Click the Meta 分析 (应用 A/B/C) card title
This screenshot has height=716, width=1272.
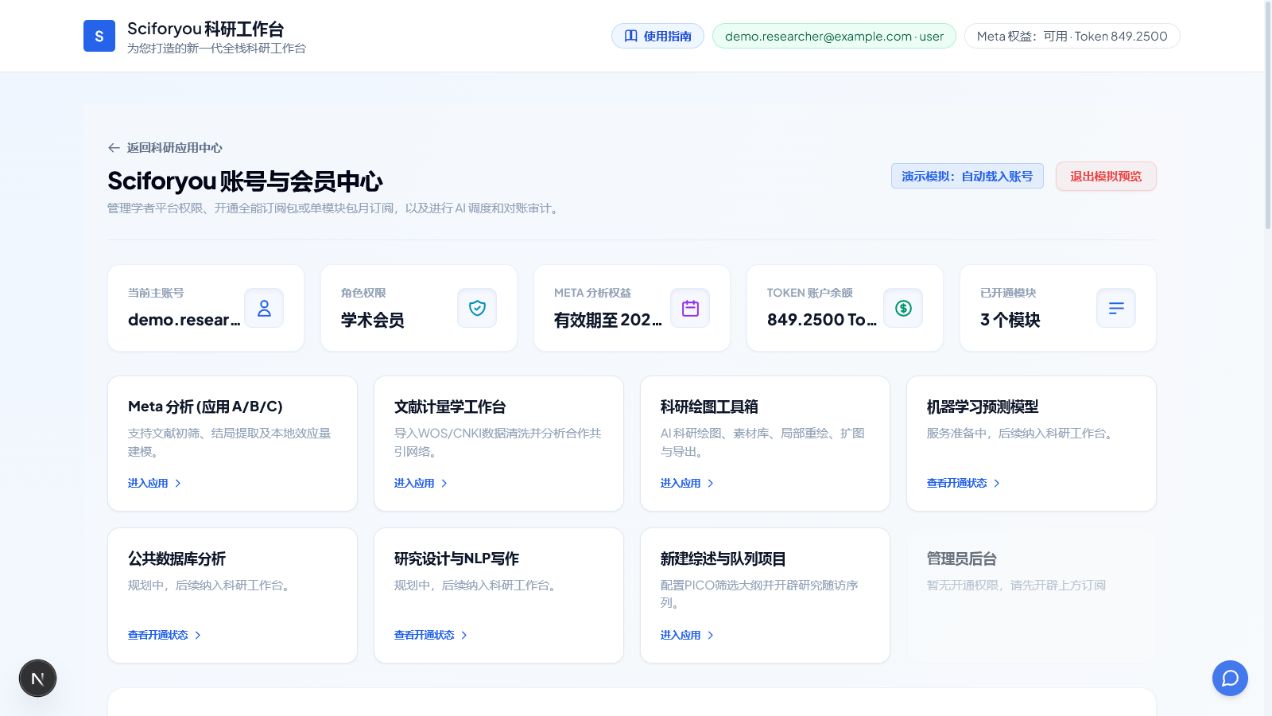205,407
